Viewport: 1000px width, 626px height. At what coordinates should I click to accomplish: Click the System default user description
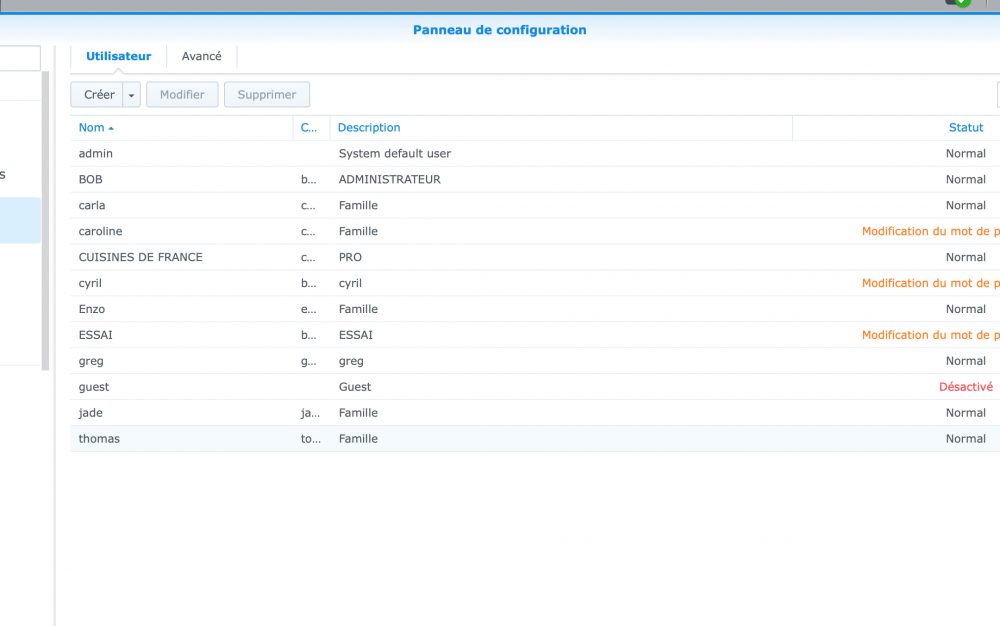(394, 154)
